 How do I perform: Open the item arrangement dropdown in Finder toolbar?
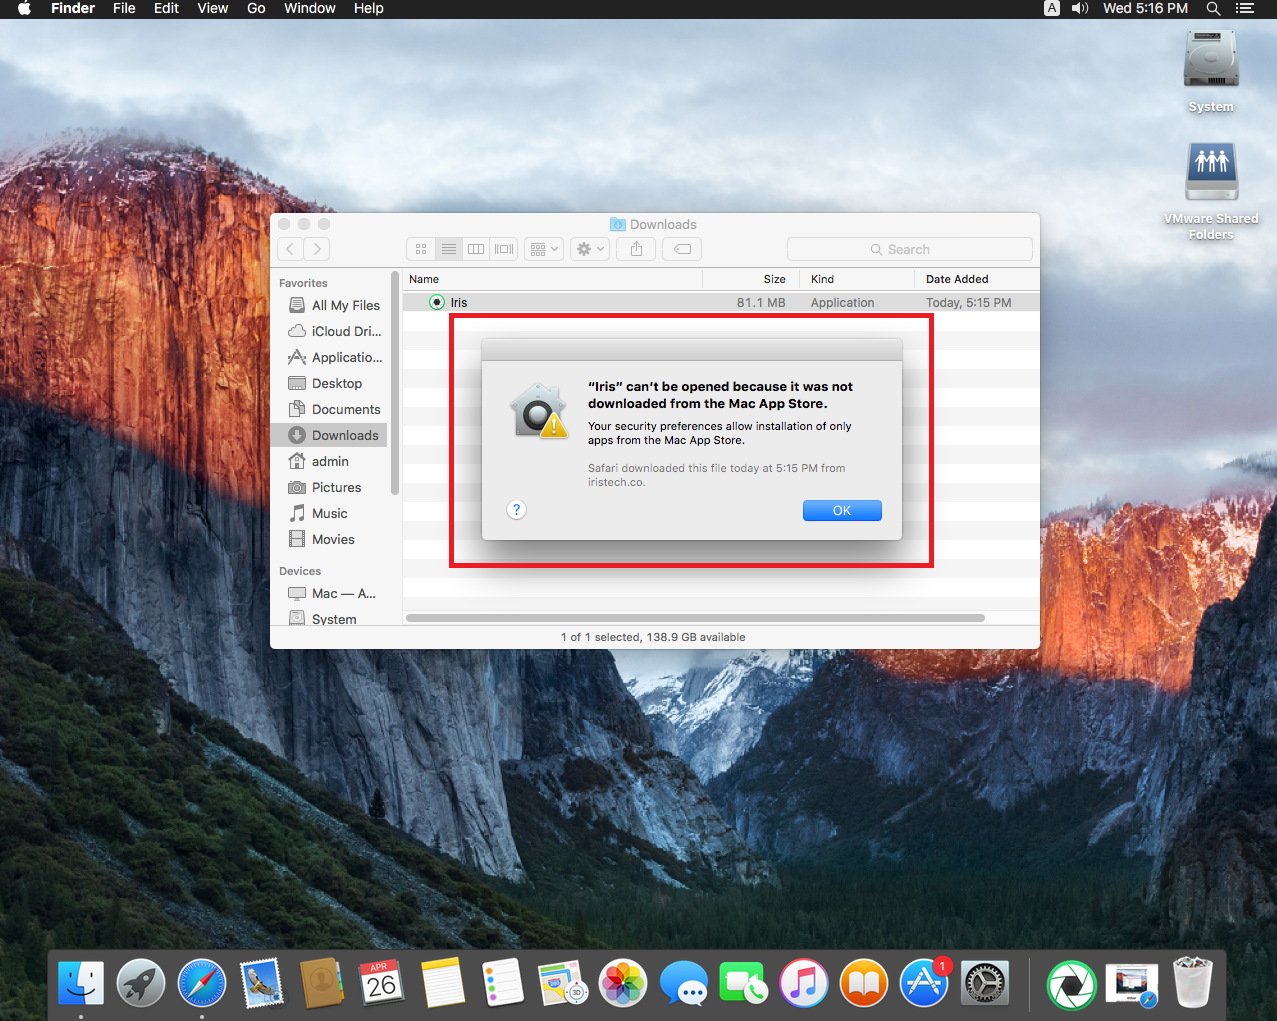544,249
